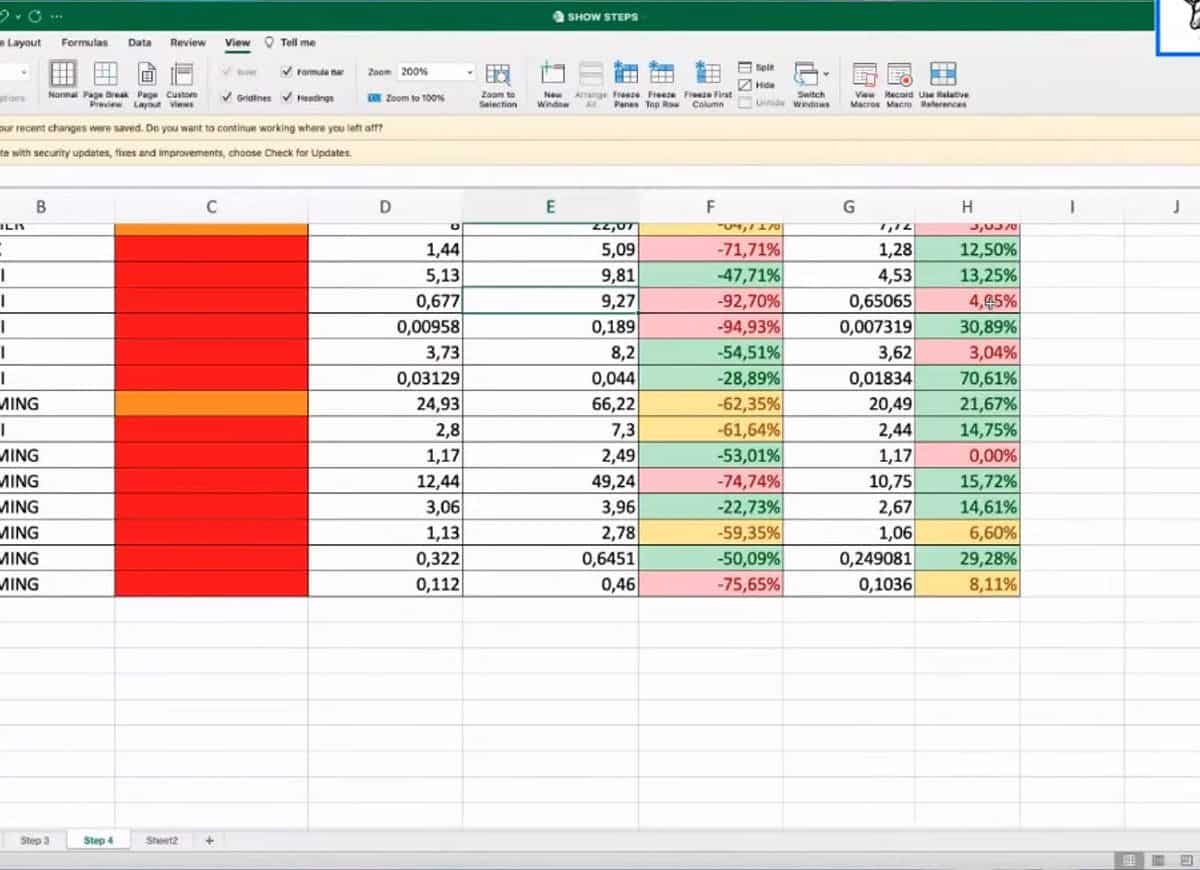This screenshot has height=870, width=1200.
Task: Click cell with value 0,00958
Action: click(385, 327)
